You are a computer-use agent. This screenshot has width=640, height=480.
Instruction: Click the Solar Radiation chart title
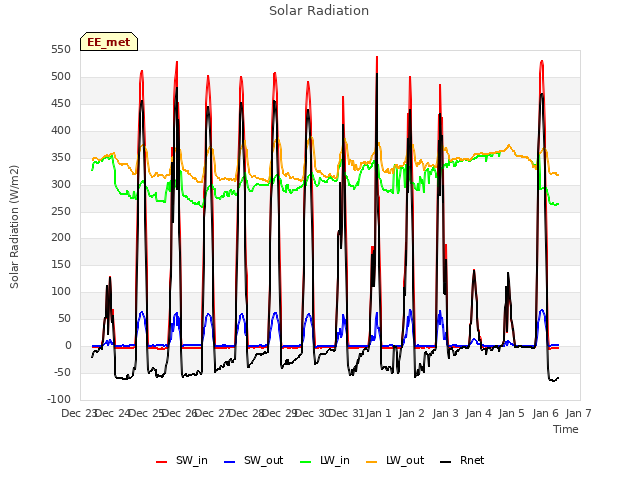(319, 11)
